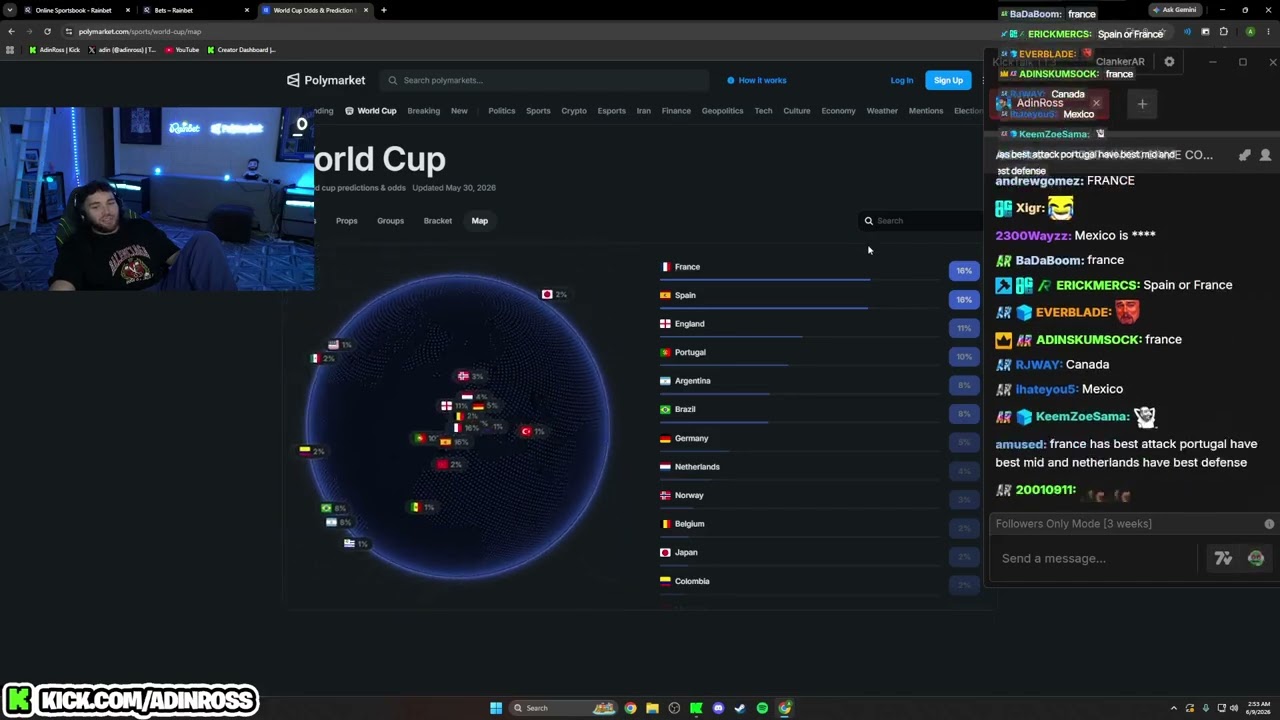Select the Map tab
Image resolution: width=1280 pixels, height=720 pixels.
coord(479,221)
